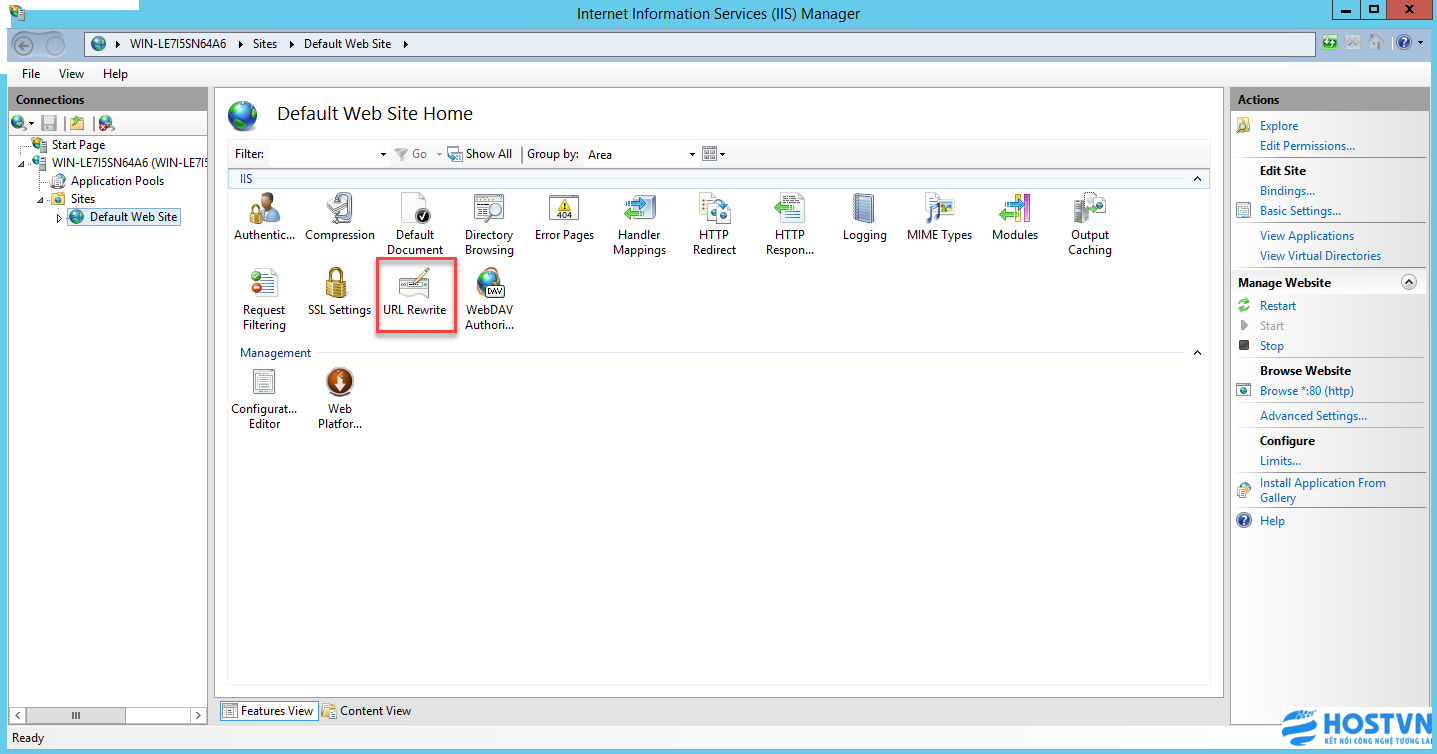Click Install Application From Gallery link
This screenshot has width=1437, height=754.
click(1322, 490)
